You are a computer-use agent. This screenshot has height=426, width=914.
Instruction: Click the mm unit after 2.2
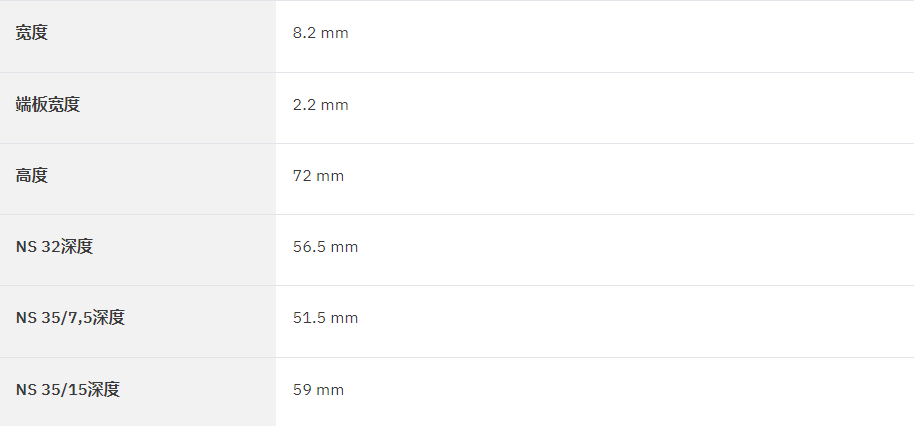pyautogui.click(x=335, y=105)
